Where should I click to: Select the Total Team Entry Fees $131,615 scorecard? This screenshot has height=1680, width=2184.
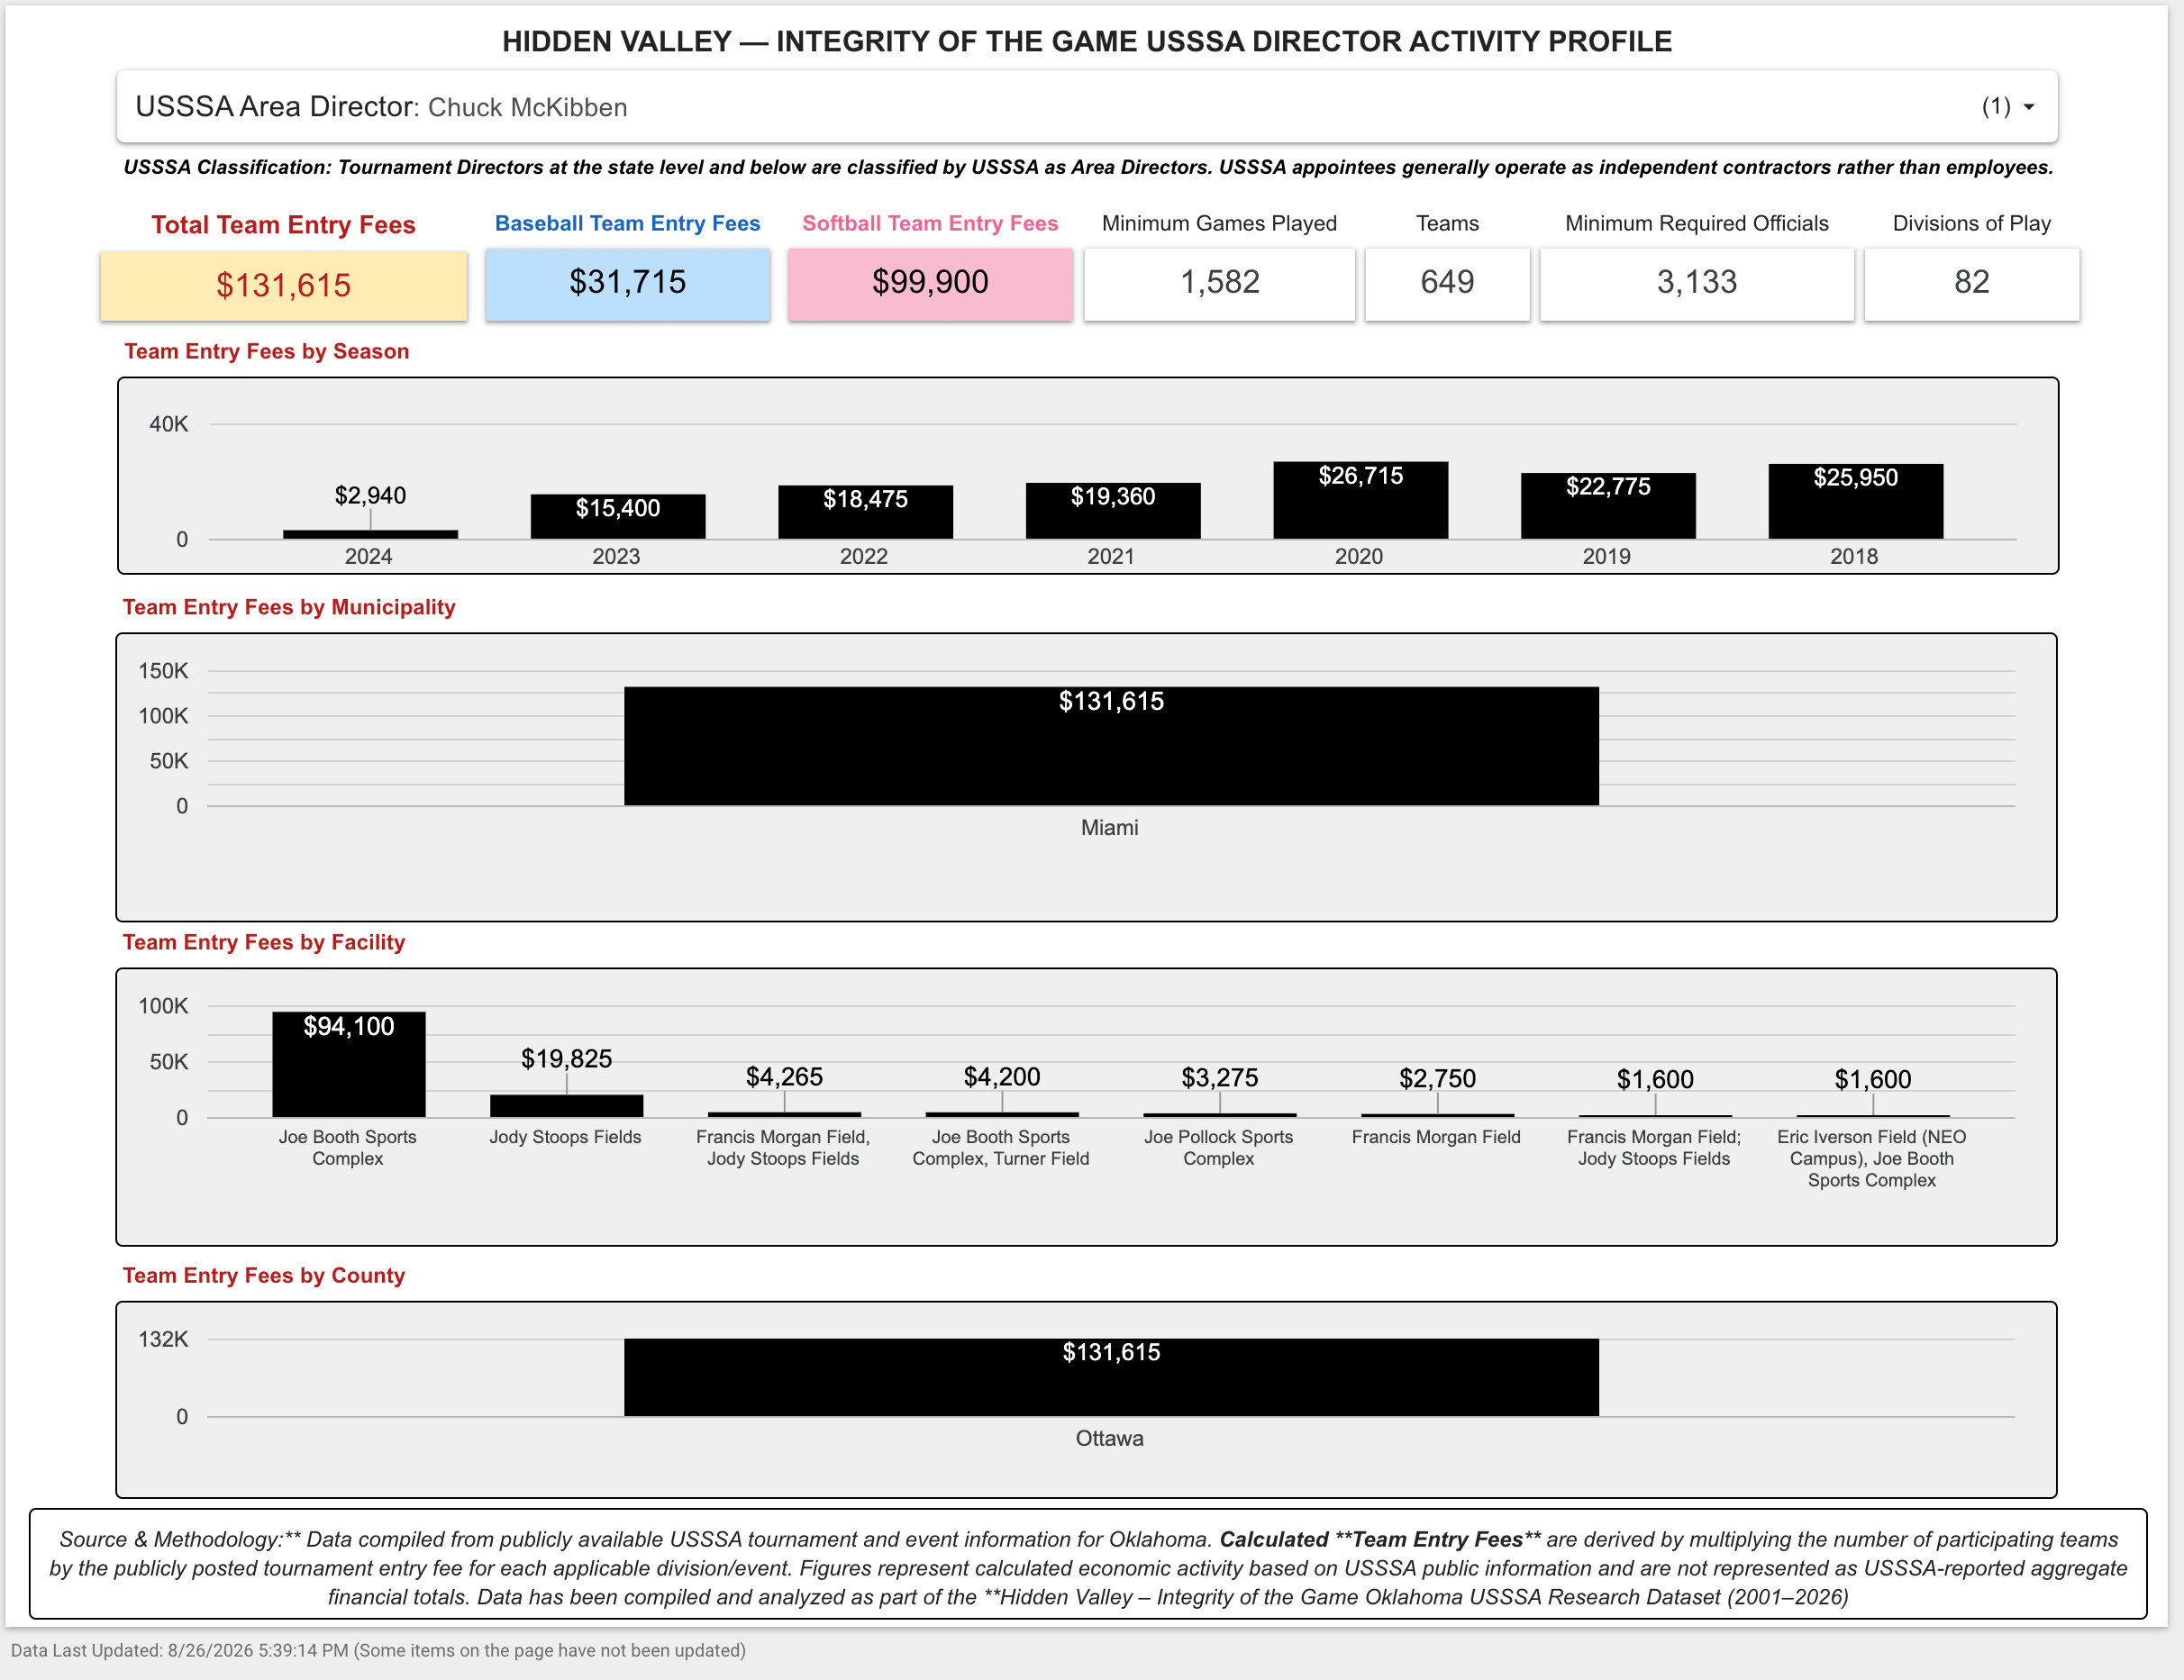pos(284,286)
